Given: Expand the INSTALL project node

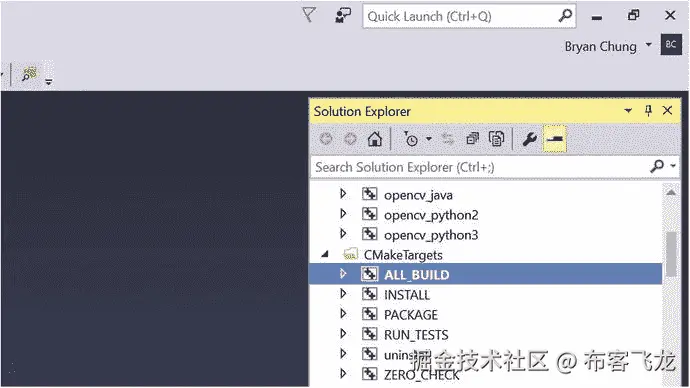Looking at the screenshot, I should pyautogui.click(x=343, y=293).
